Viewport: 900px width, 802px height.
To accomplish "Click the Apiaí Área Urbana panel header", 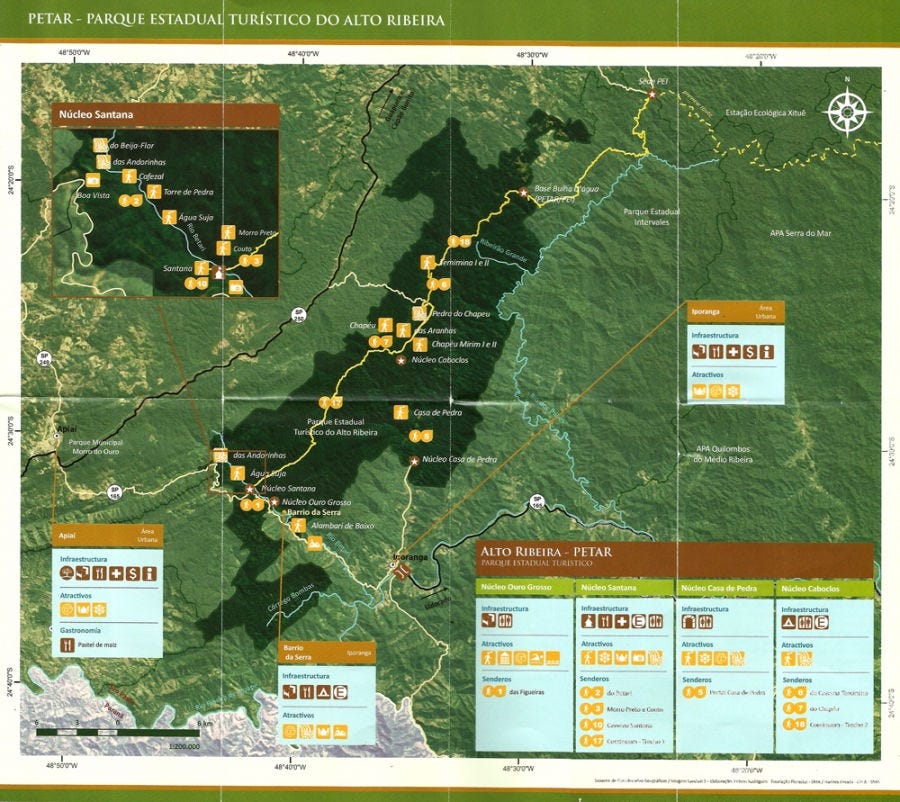I will coord(107,536).
